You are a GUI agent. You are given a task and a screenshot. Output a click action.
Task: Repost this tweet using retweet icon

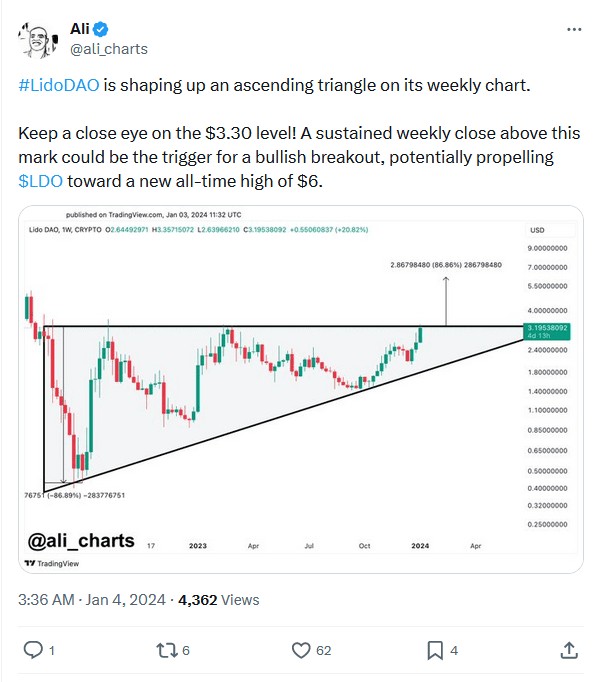coord(167,650)
